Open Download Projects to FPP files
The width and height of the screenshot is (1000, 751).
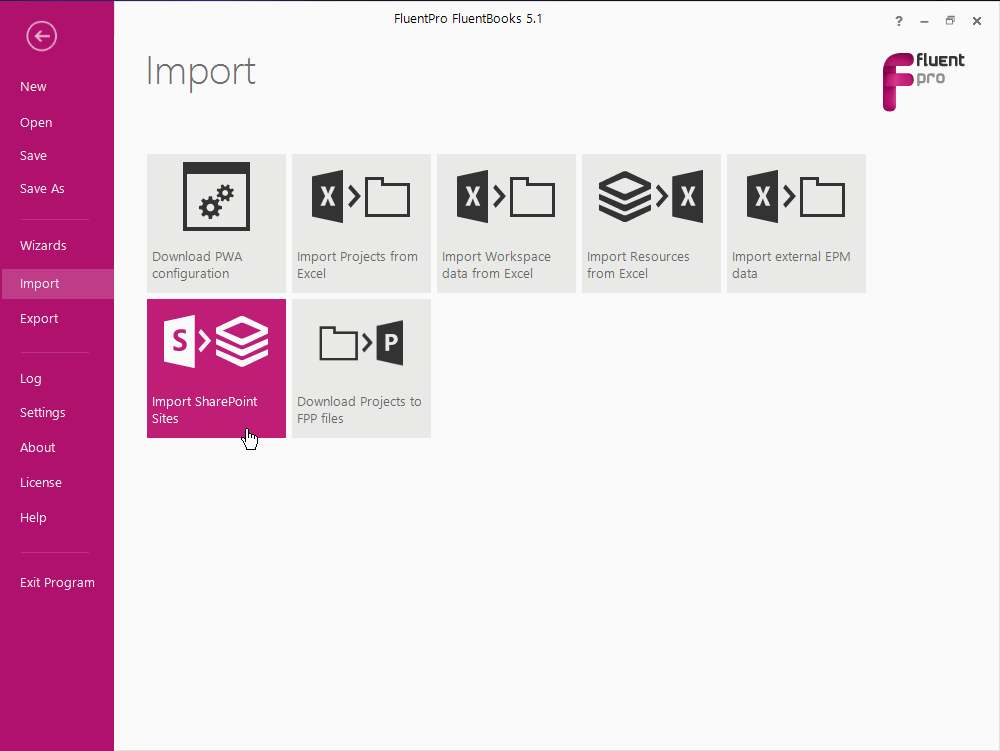click(x=361, y=368)
